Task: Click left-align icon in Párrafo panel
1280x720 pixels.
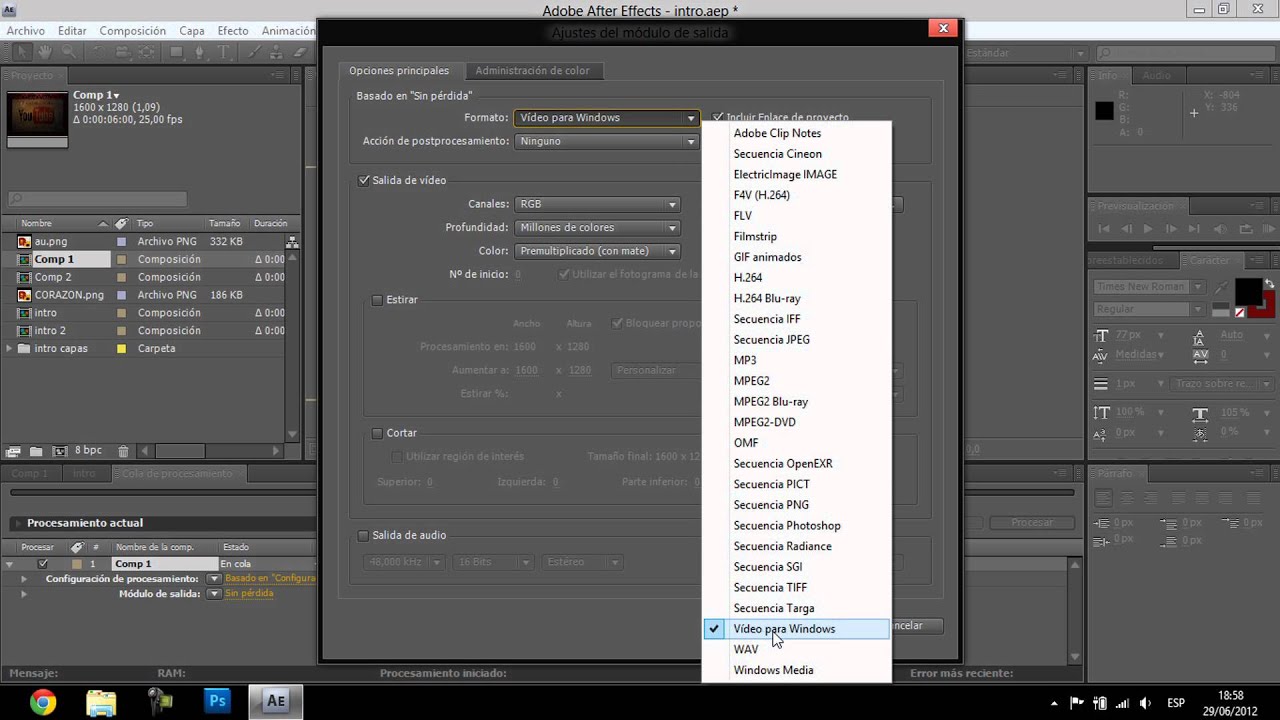Action: [1104, 497]
